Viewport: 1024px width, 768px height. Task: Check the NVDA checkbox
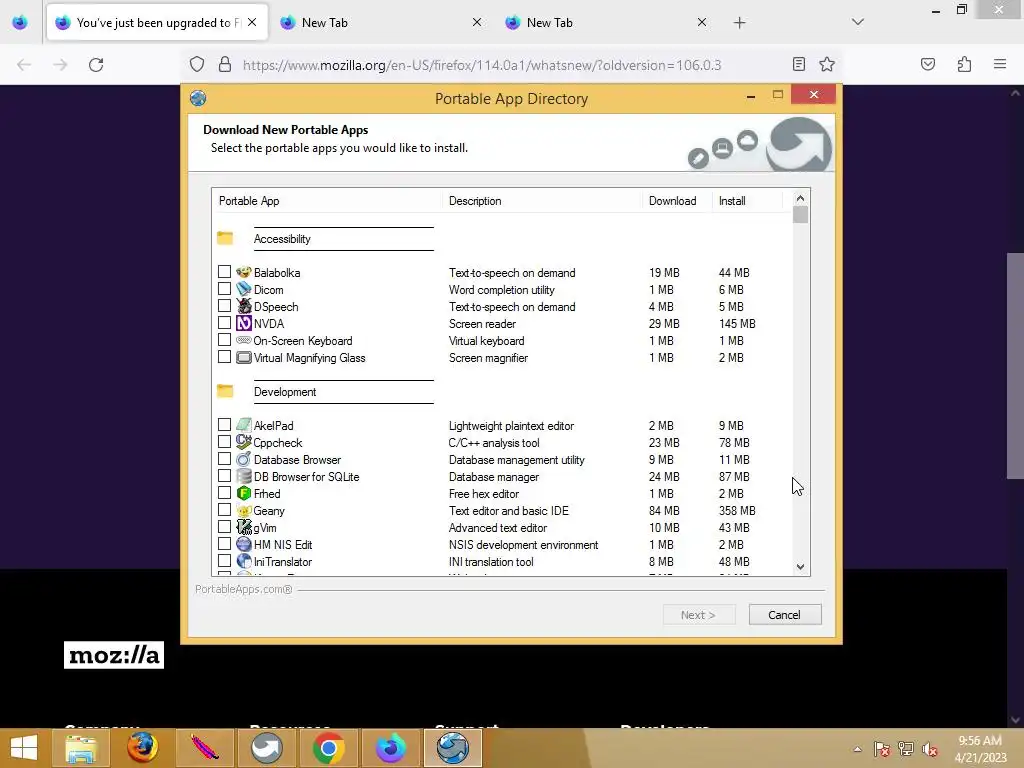click(224, 323)
